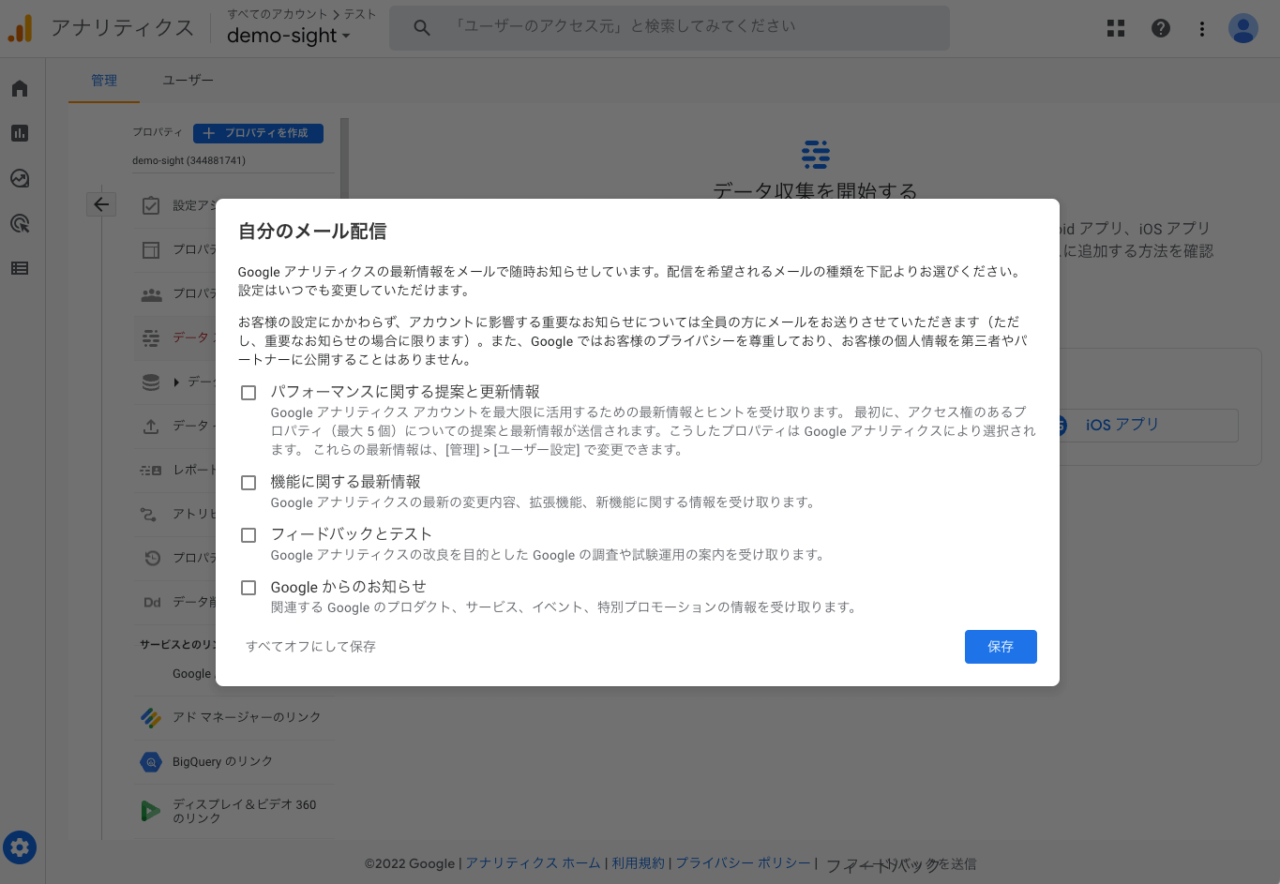Open the demo-sight account dropdown
The height and width of the screenshot is (884, 1280).
point(289,36)
